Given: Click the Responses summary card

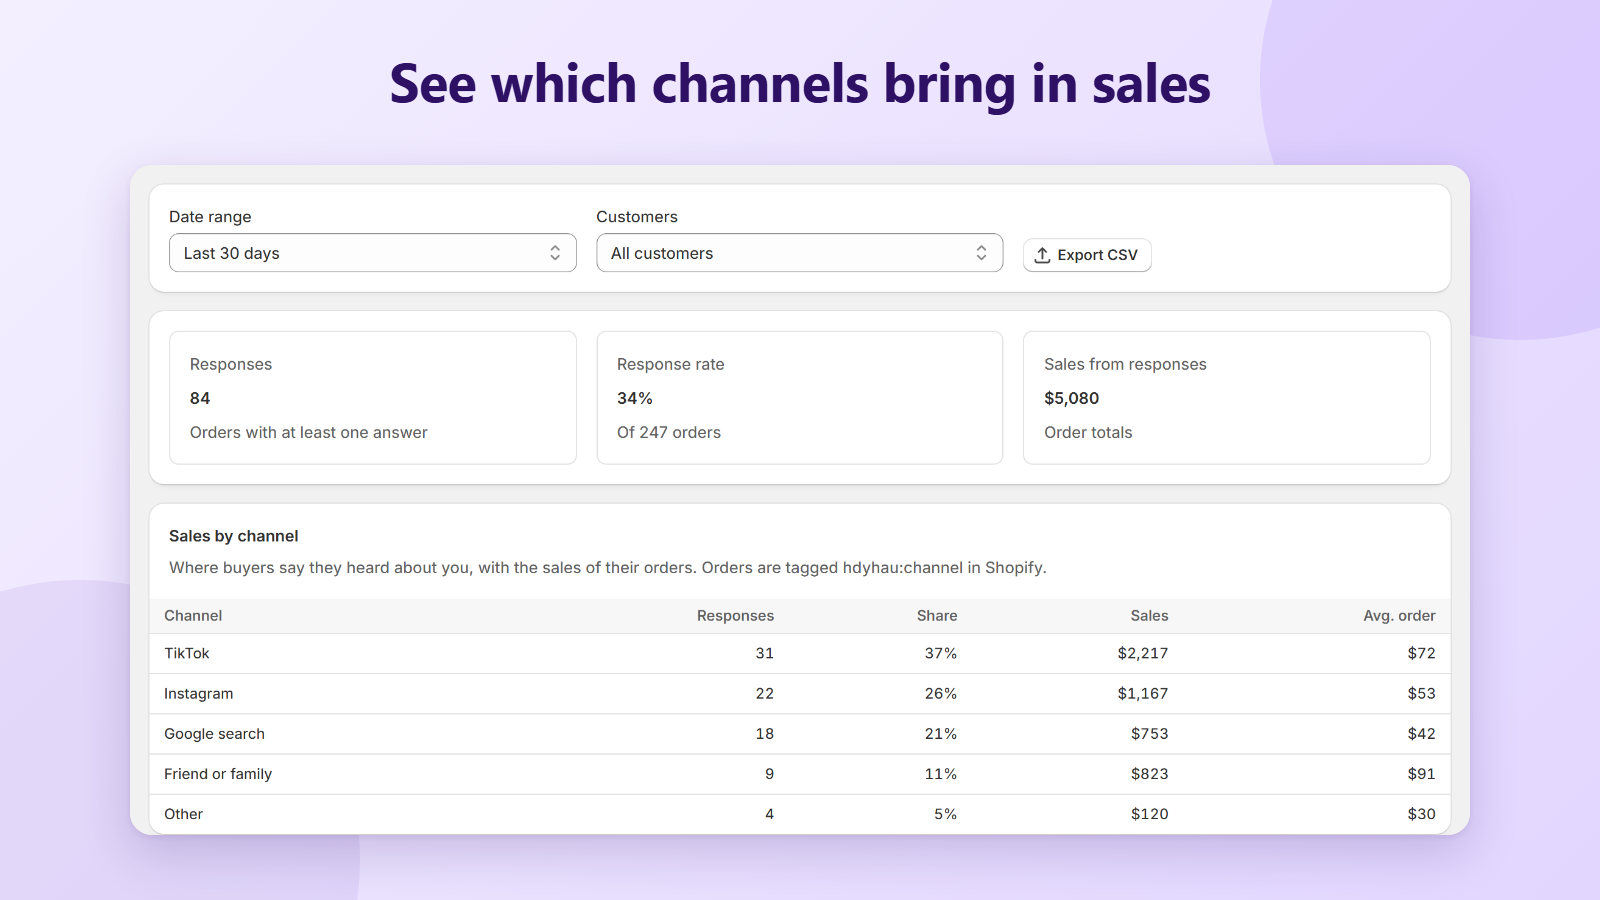Looking at the screenshot, I should pos(373,398).
